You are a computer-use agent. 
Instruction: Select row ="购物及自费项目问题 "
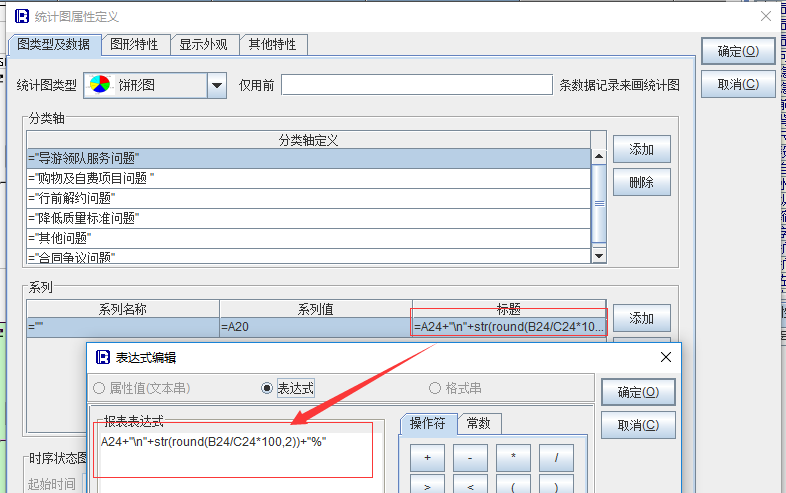[309, 179]
